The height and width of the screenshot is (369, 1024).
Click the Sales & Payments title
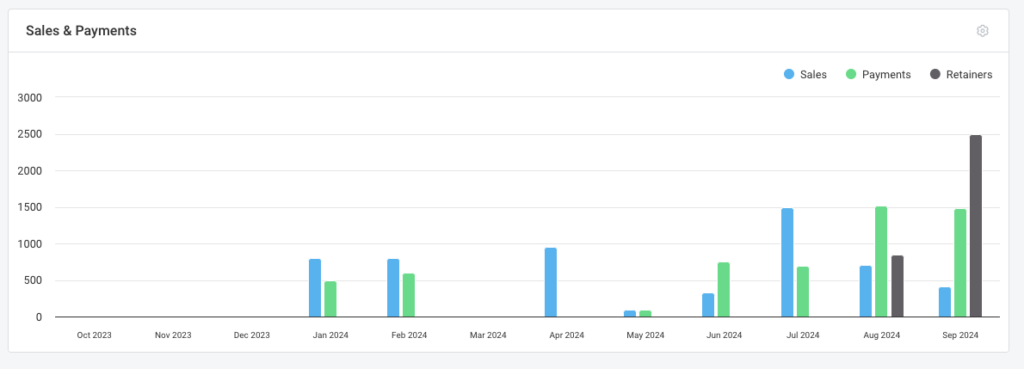click(x=81, y=31)
